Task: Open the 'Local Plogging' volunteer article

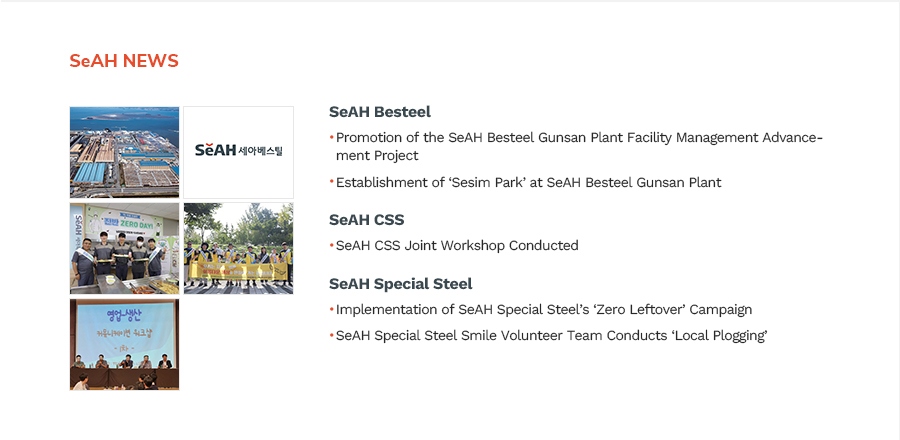Action: click(552, 336)
